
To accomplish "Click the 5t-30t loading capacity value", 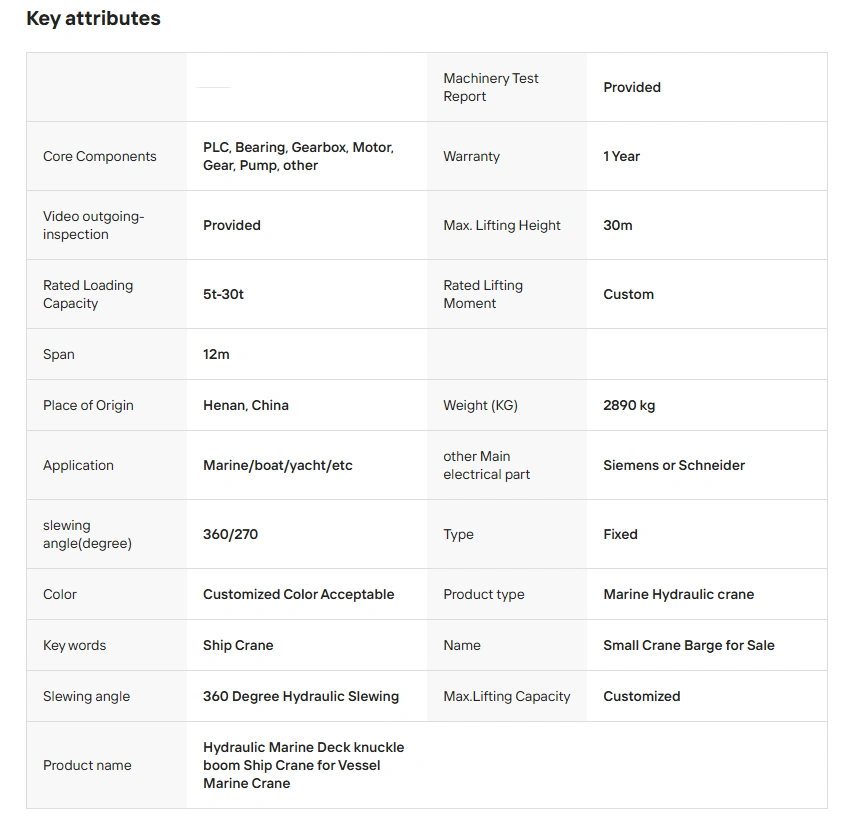I will pyautogui.click(x=223, y=294).
